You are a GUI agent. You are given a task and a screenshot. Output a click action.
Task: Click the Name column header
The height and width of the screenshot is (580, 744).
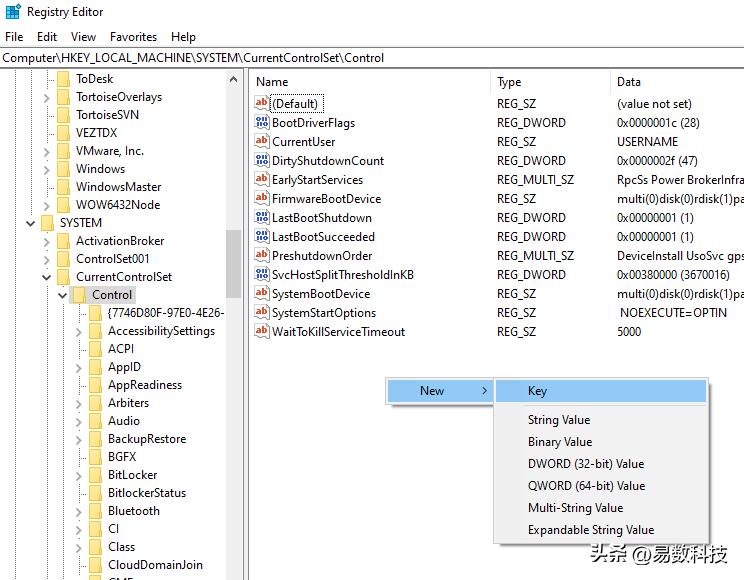coord(272,82)
